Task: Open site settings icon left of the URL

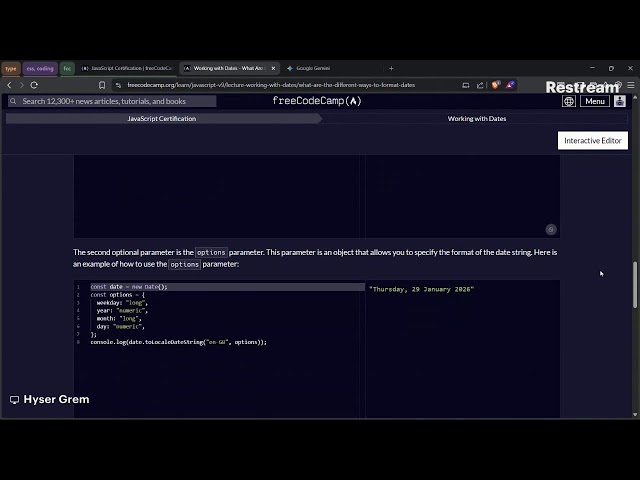Action: tap(118, 85)
